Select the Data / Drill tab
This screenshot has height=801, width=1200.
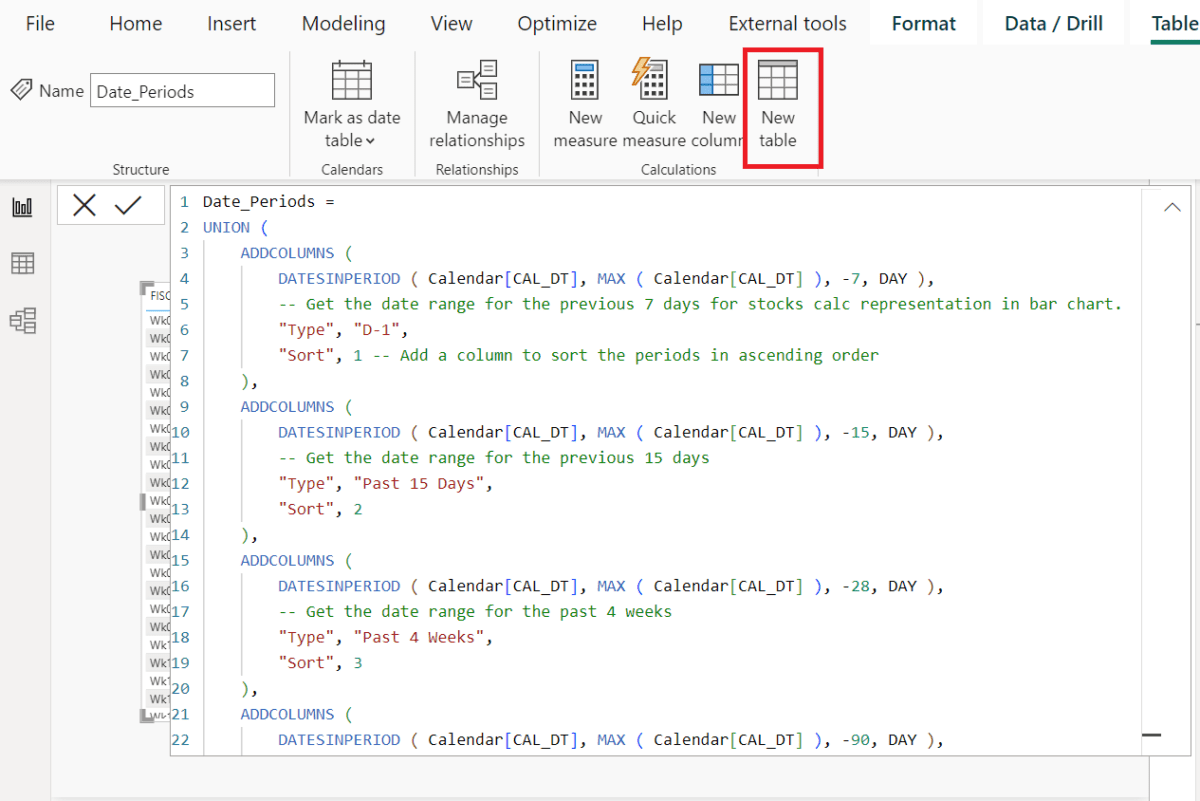click(1053, 23)
